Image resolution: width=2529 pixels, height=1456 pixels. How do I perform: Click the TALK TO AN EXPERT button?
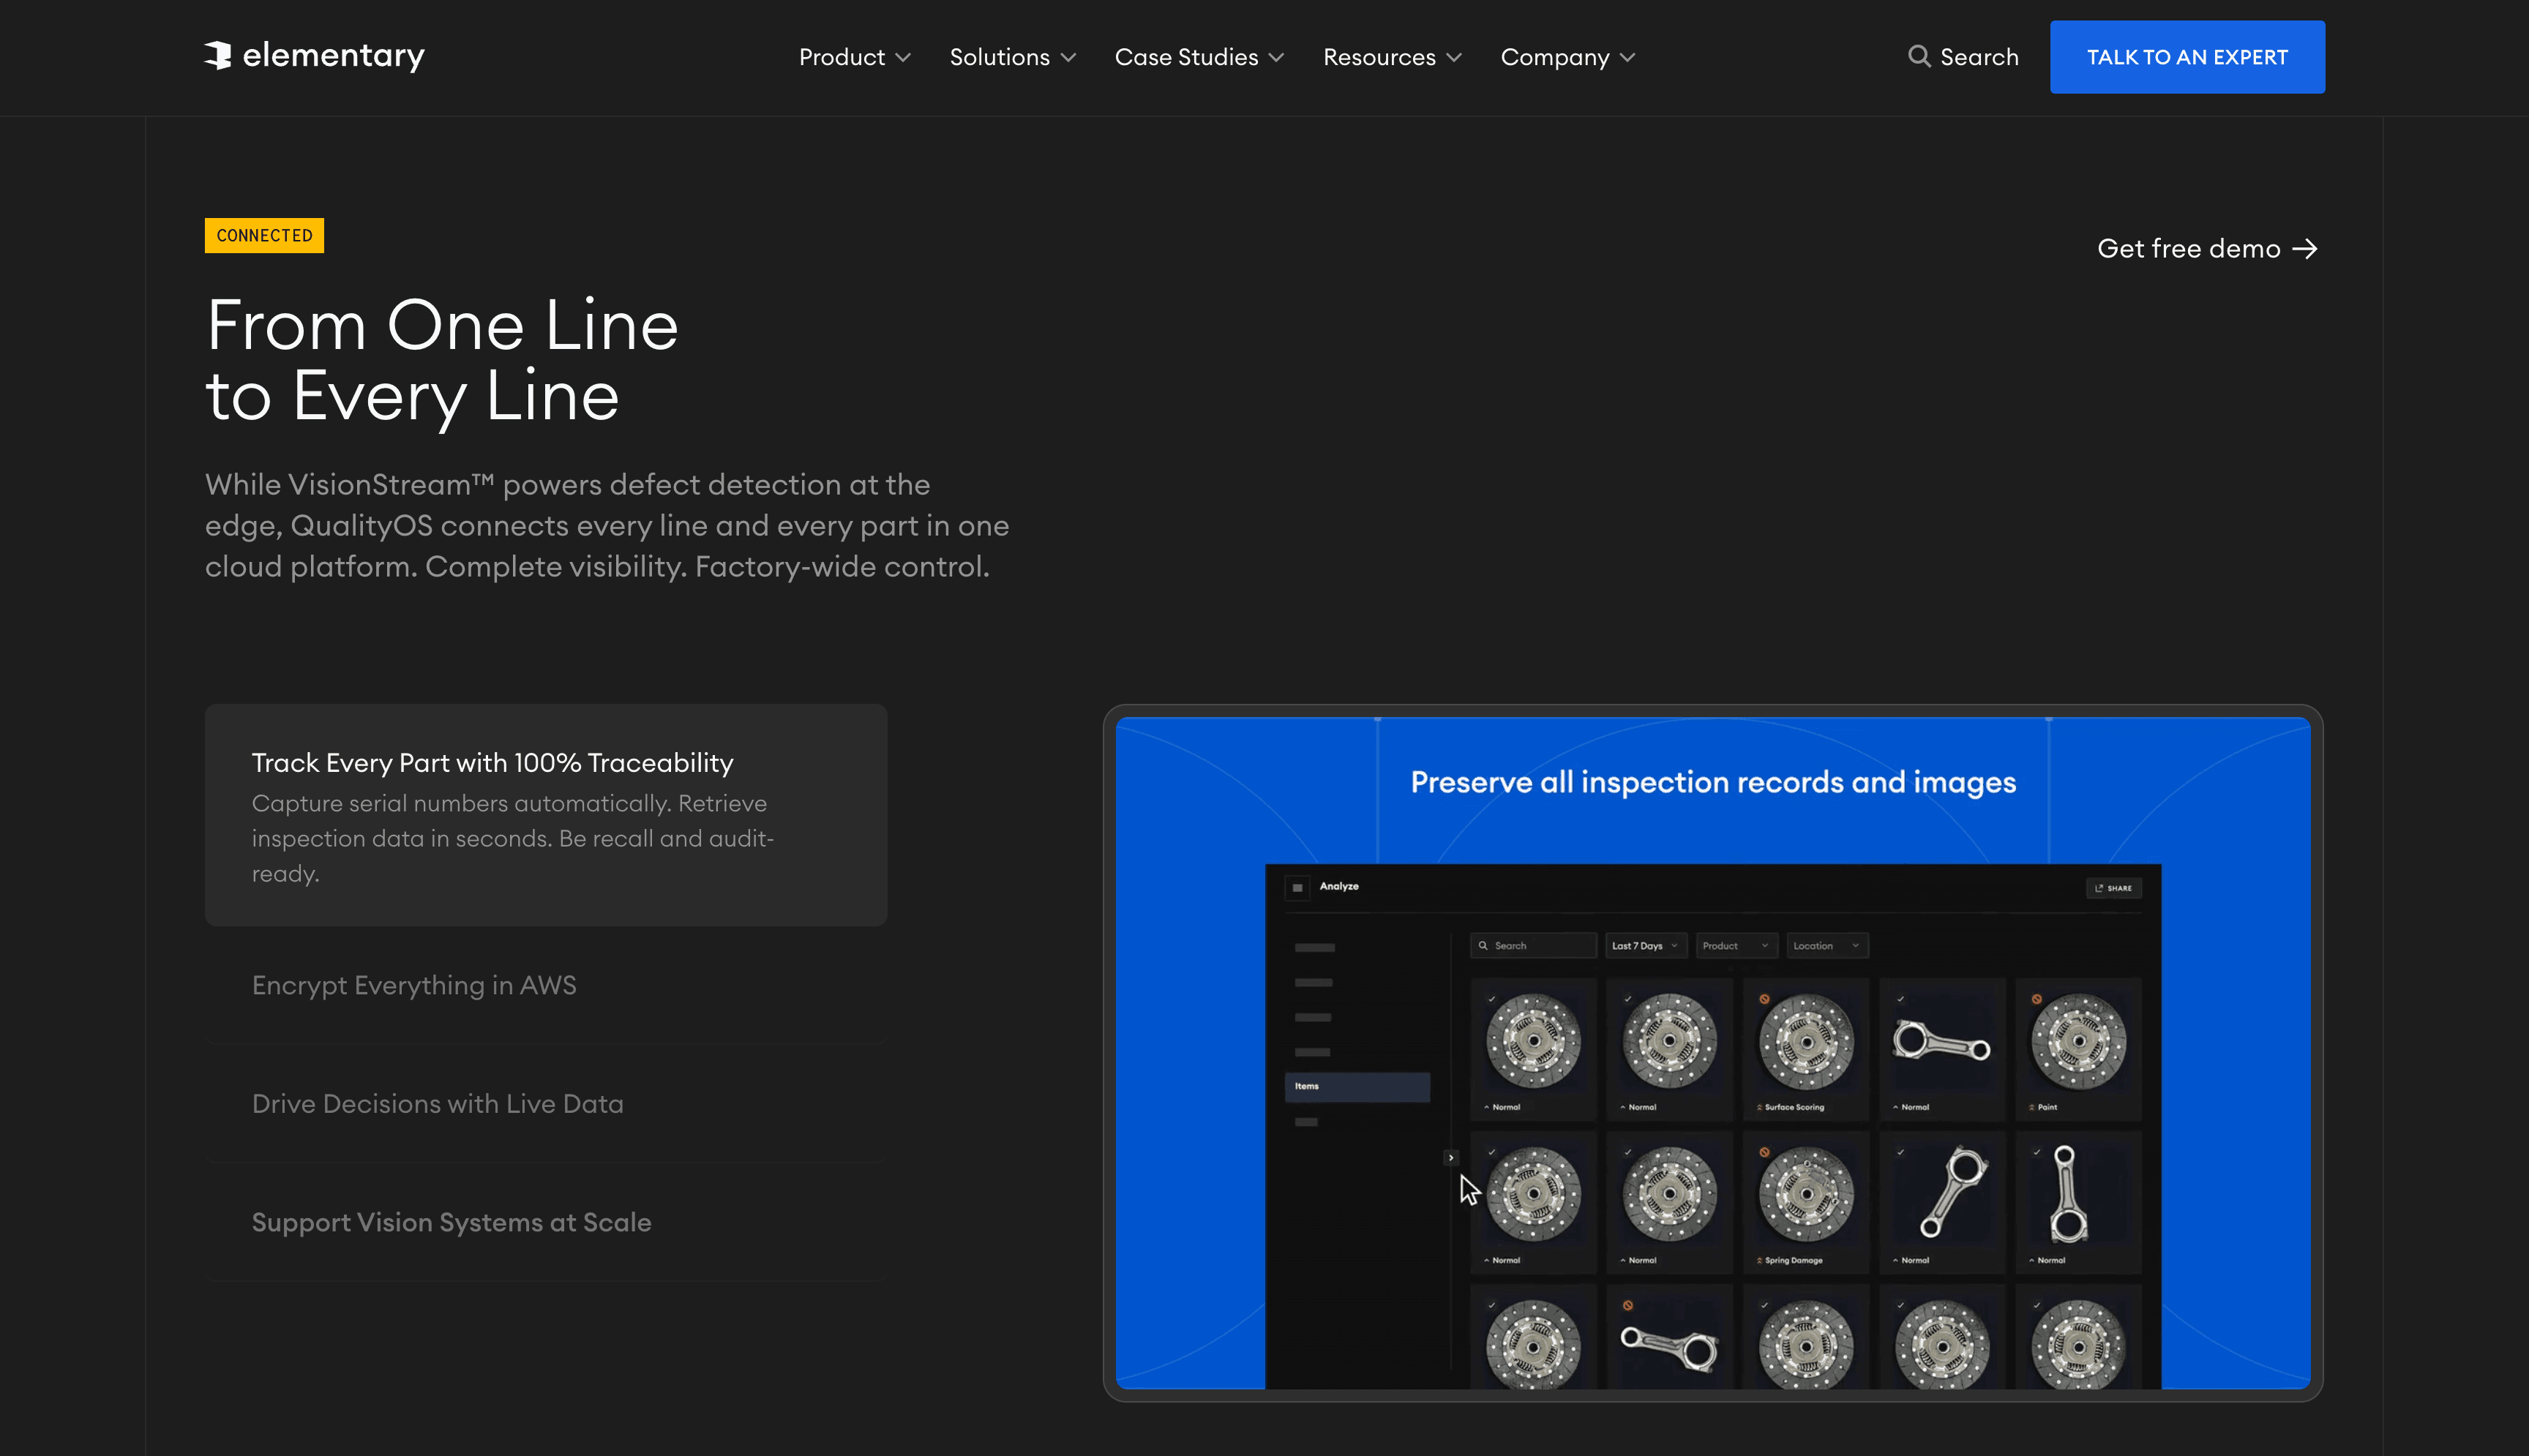point(2187,57)
